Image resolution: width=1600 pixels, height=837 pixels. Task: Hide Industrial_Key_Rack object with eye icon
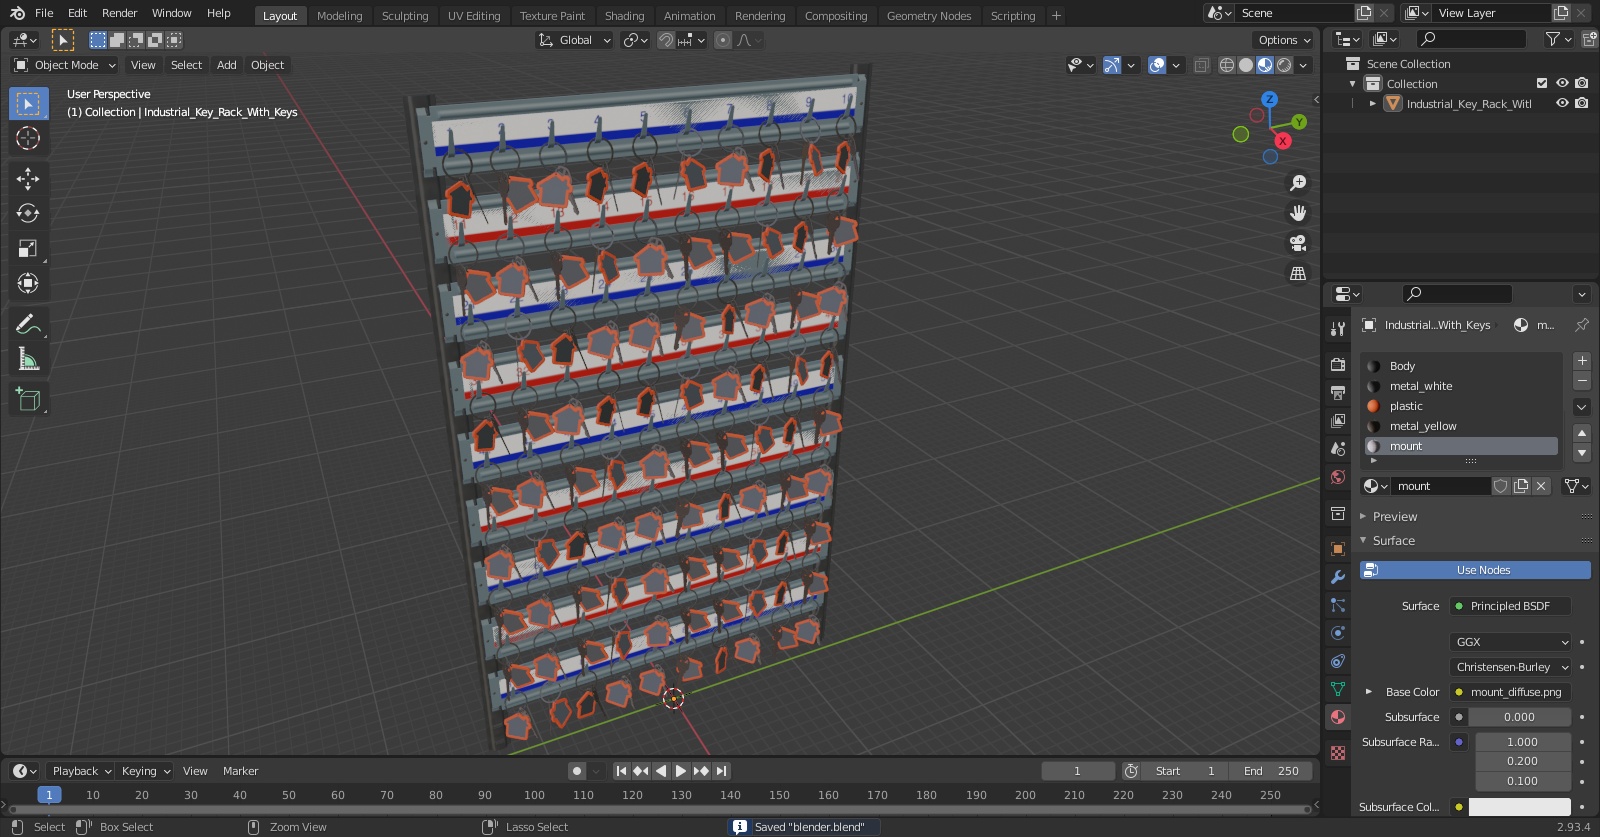1562,103
